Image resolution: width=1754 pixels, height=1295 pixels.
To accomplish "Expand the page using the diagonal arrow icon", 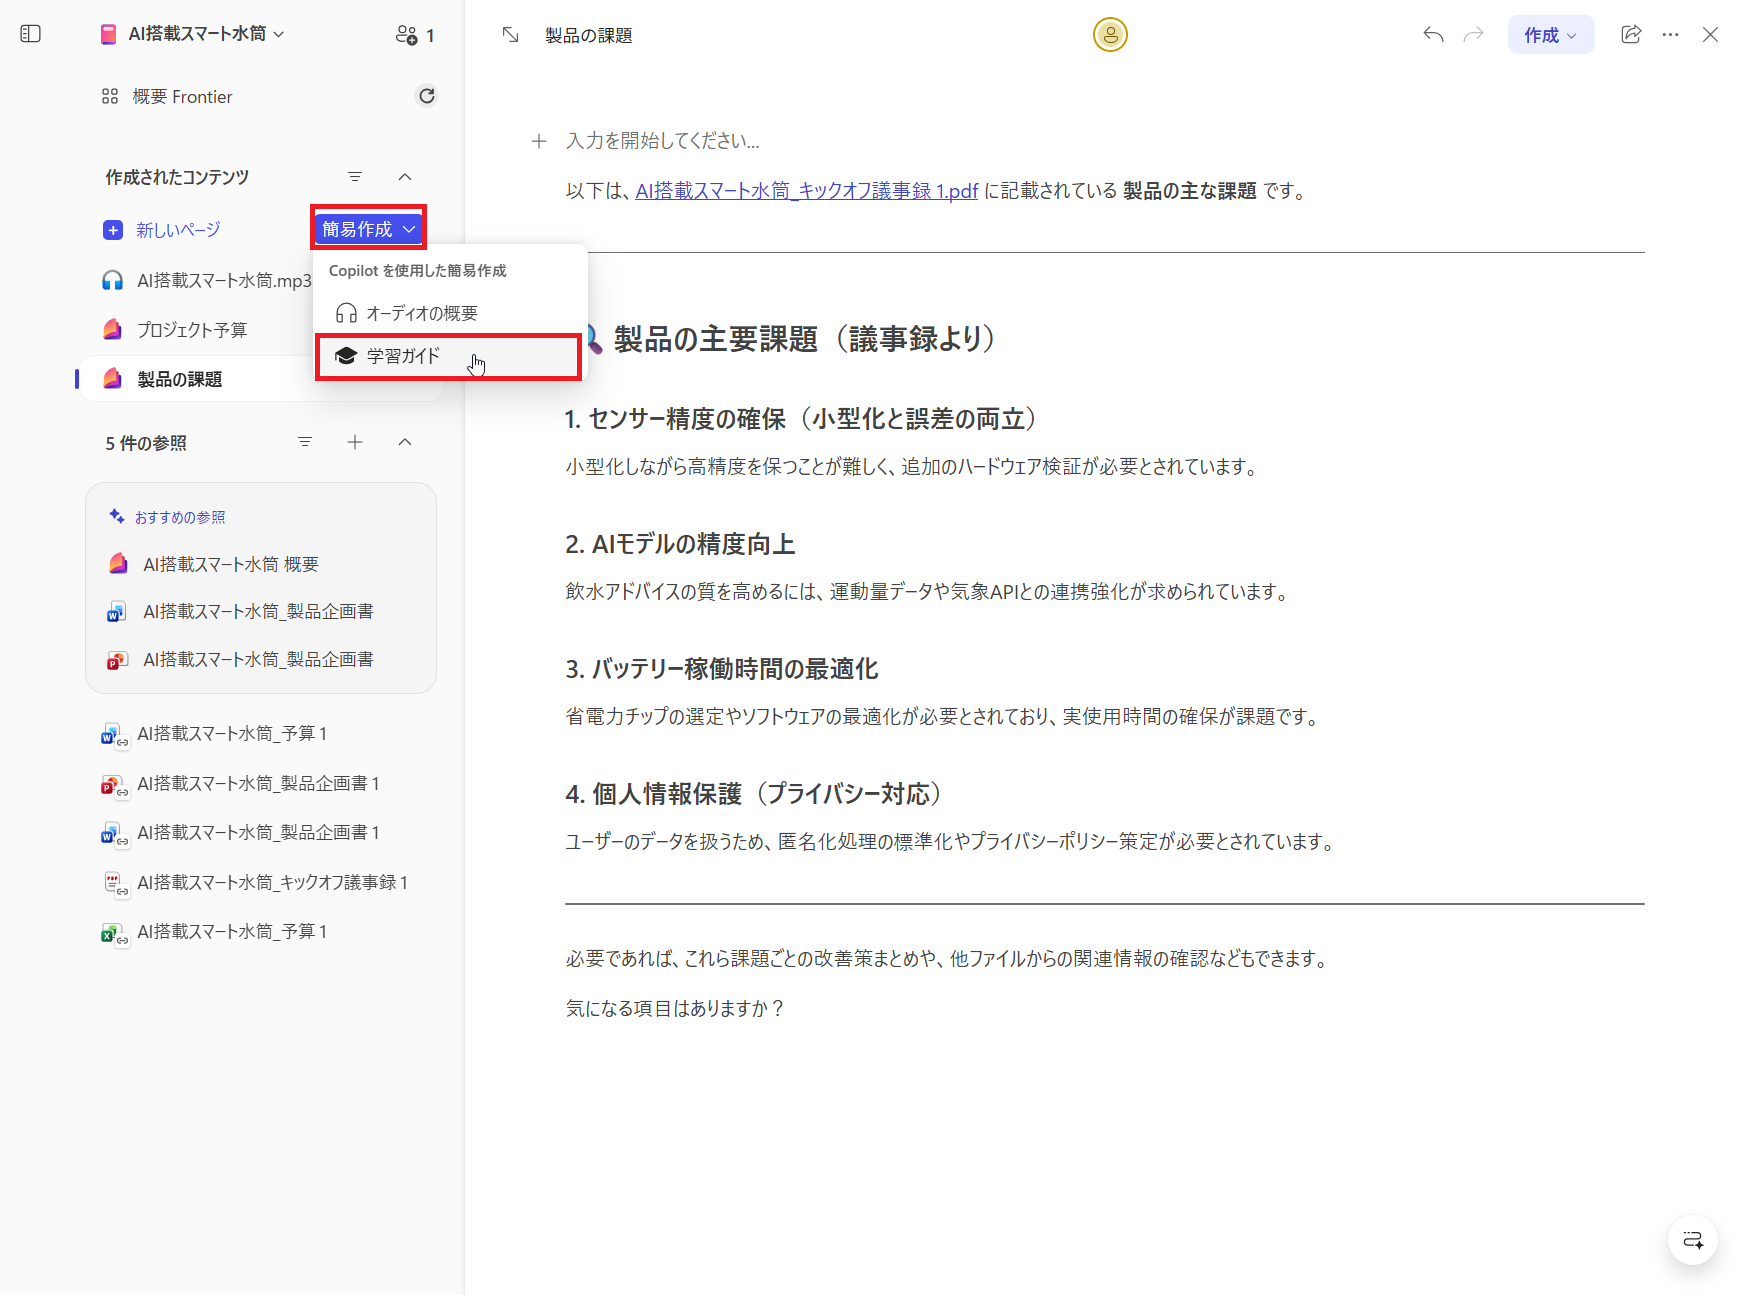I will coord(510,33).
